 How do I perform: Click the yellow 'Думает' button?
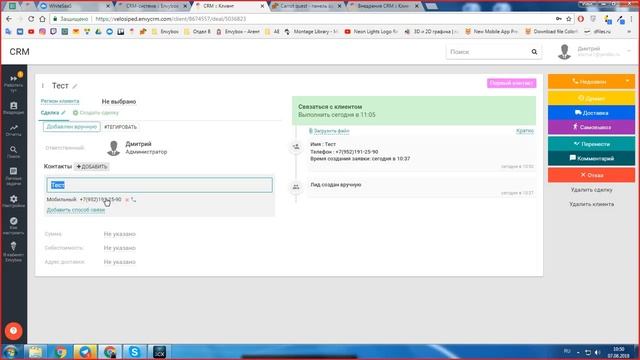click(x=591, y=98)
